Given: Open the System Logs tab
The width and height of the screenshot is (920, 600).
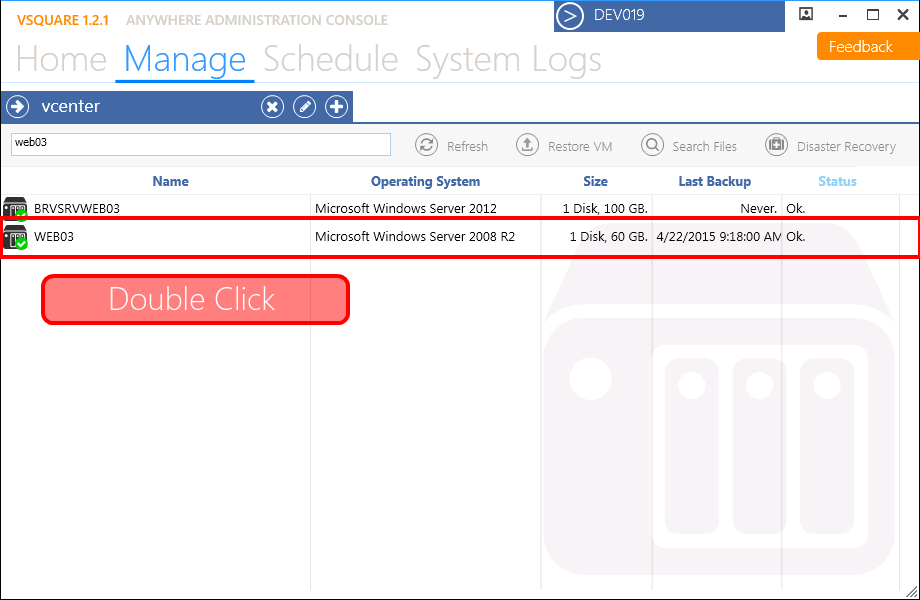Looking at the screenshot, I should click(508, 59).
